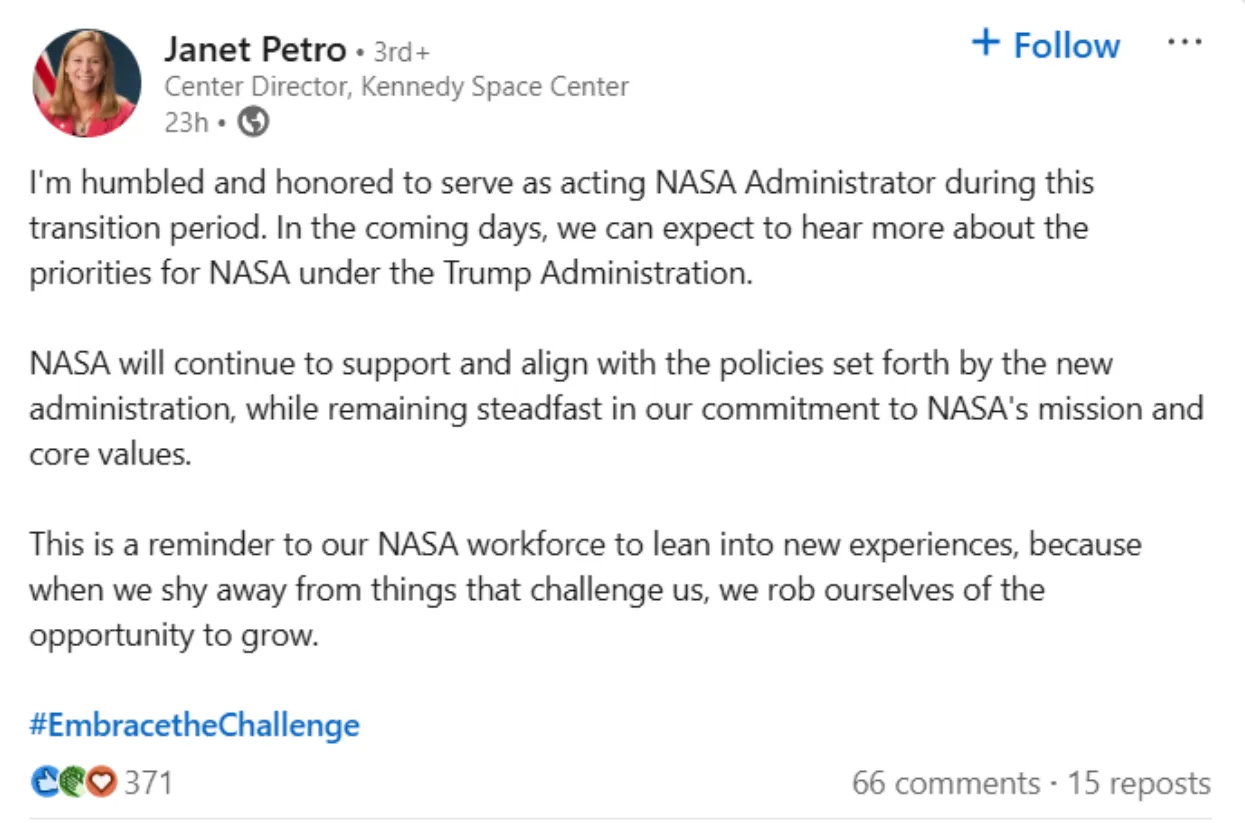This screenshot has height=826, width=1245.
Task: Click the 23h post timestamp
Action: (x=186, y=122)
